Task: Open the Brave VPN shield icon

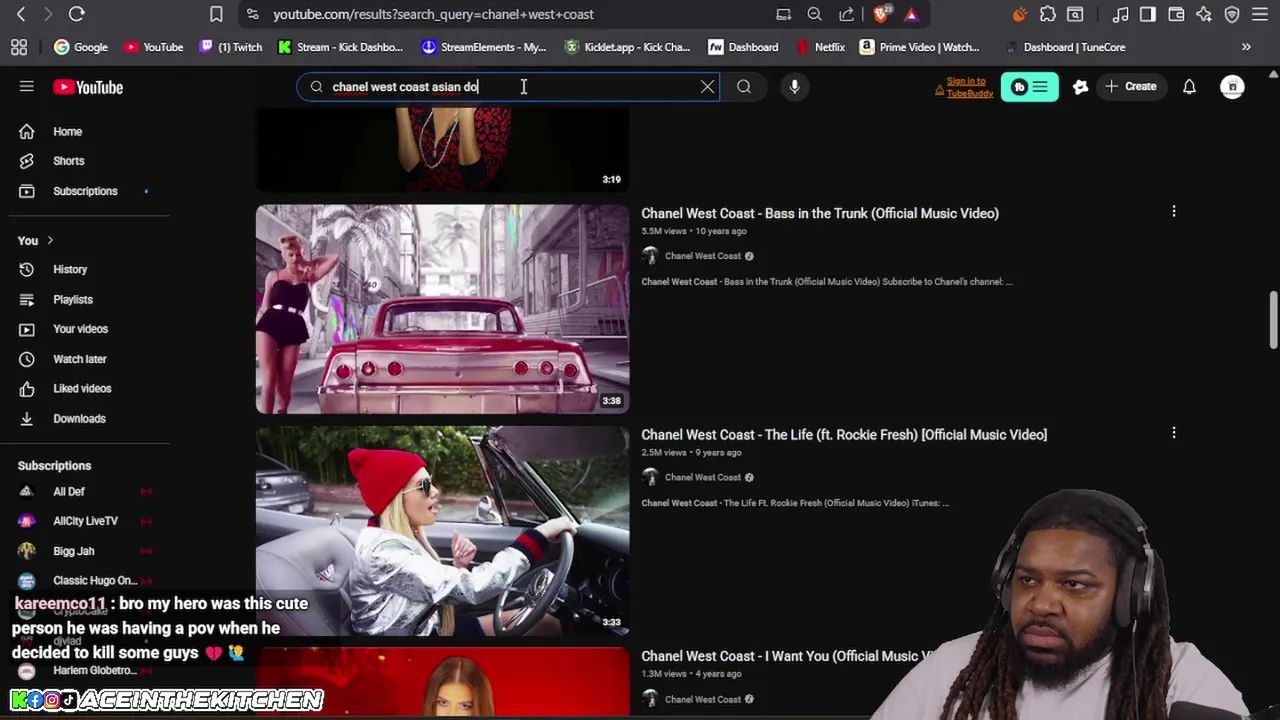Action: (x=1232, y=14)
